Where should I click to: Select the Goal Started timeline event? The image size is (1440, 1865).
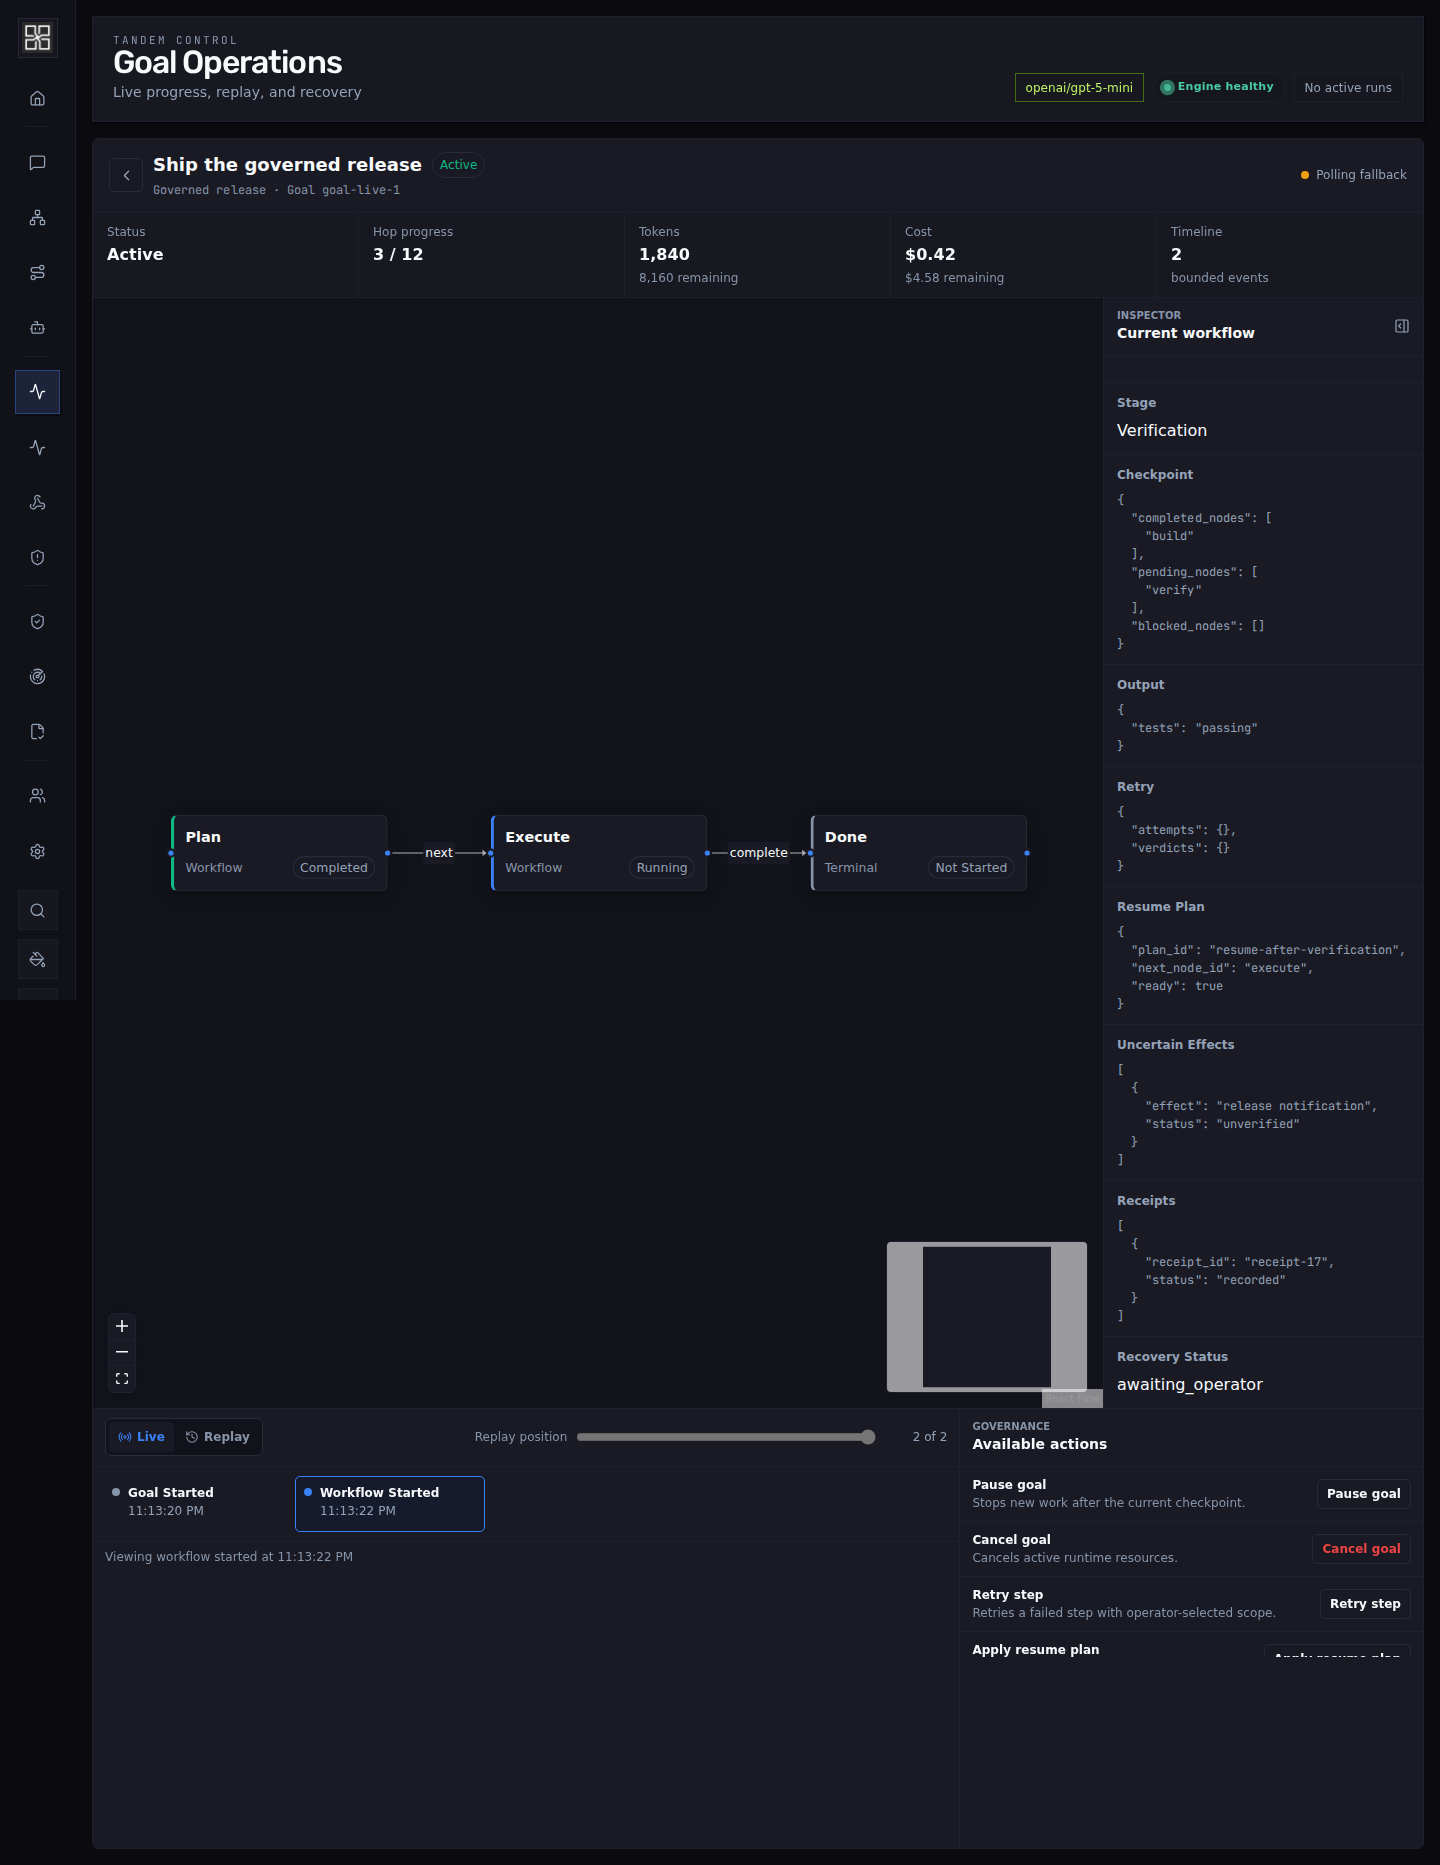(x=196, y=1502)
